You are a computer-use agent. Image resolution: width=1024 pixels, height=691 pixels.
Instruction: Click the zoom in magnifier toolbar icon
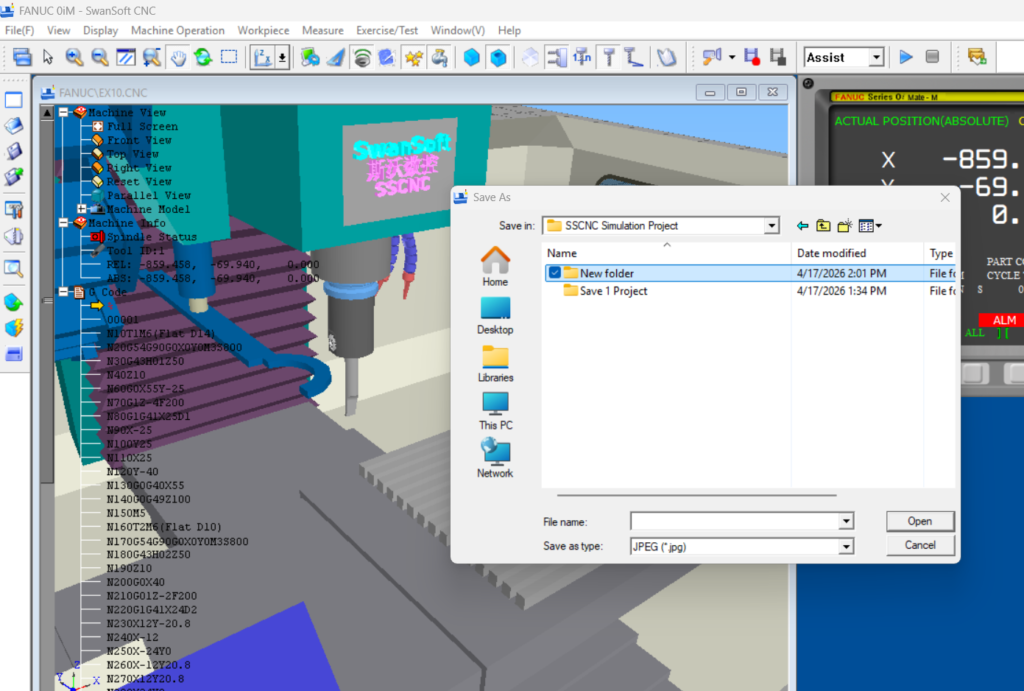coord(74,57)
